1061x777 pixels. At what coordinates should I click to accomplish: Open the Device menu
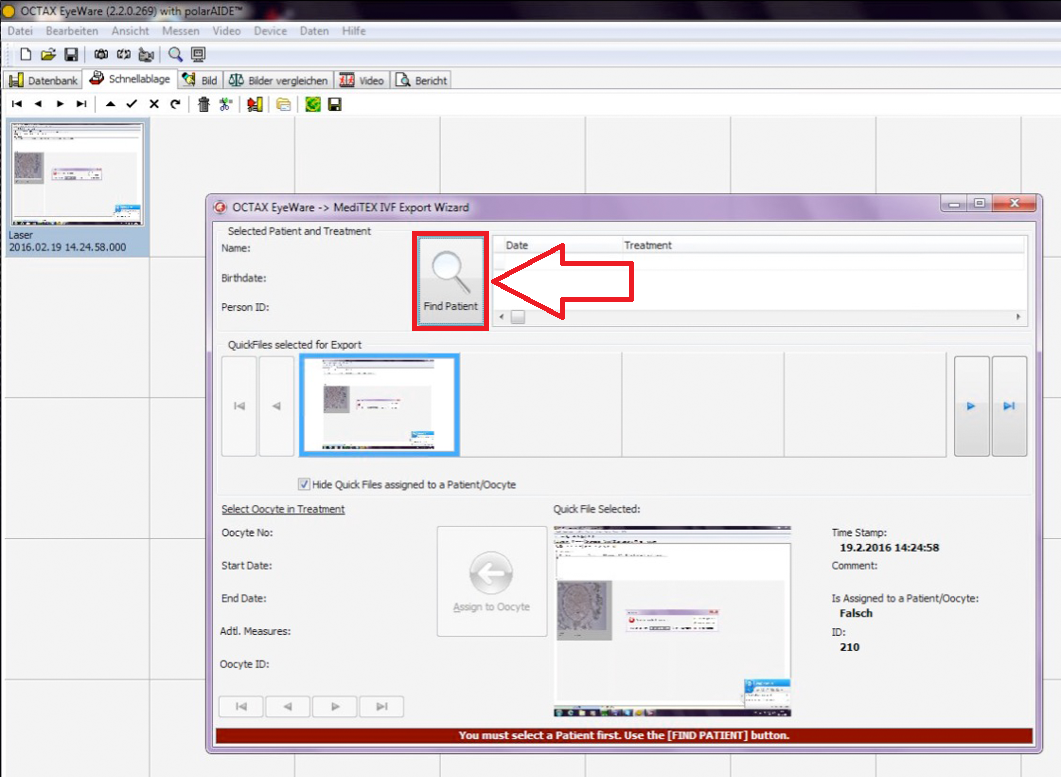coord(270,30)
